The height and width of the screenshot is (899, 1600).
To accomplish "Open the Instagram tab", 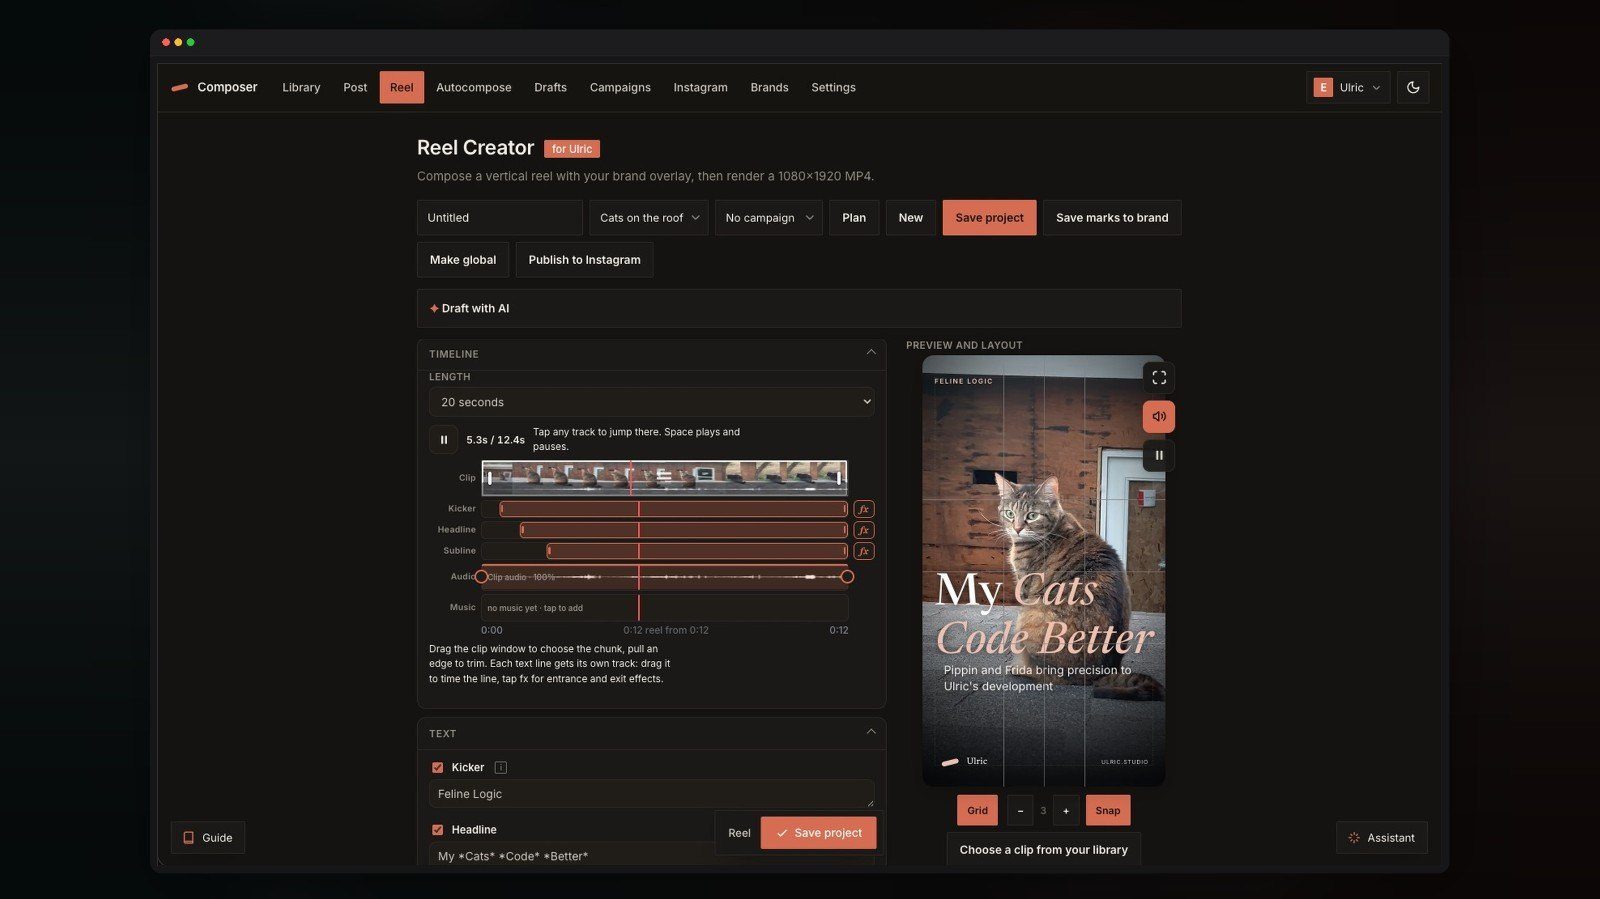I will pyautogui.click(x=701, y=88).
